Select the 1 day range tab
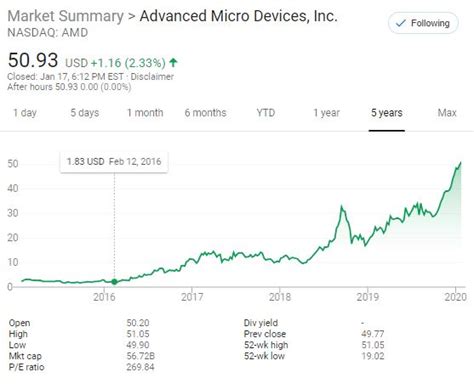This screenshot has height=389, width=474. (x=25, y=113)
